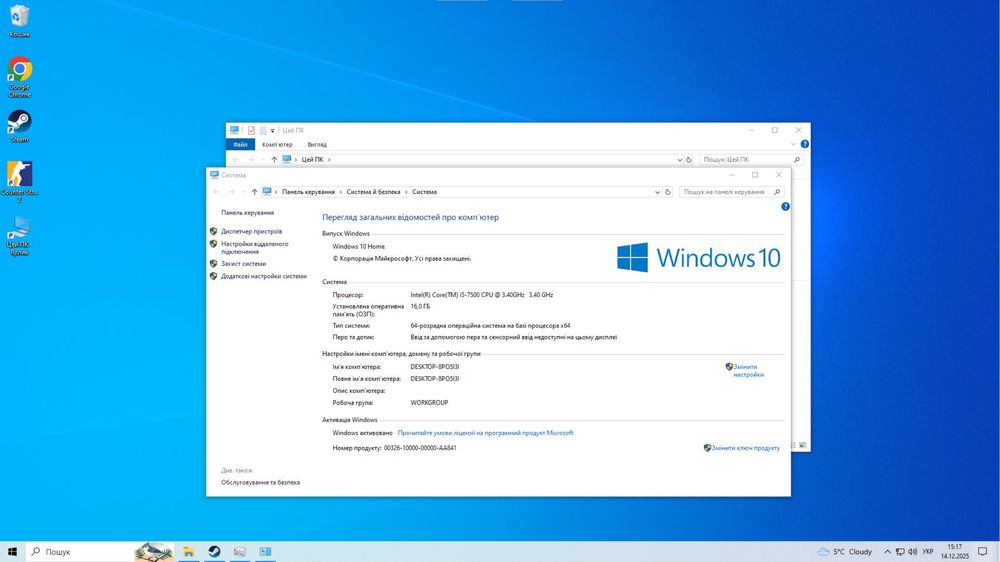The image size is (1000, 562).
Task: Open Обслуговування та безпека link
Action: [260, 482]
